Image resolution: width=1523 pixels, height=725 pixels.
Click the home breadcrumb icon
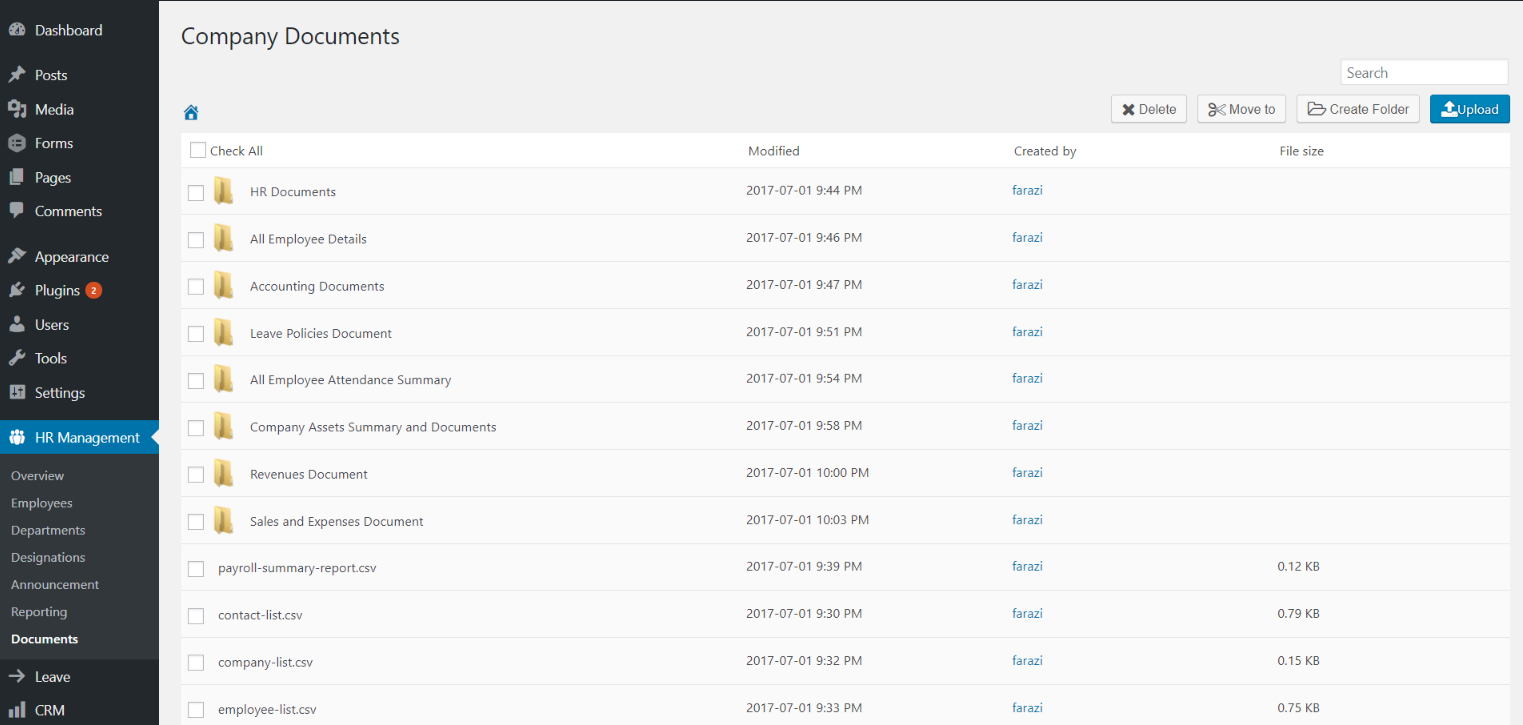point(191,113)
